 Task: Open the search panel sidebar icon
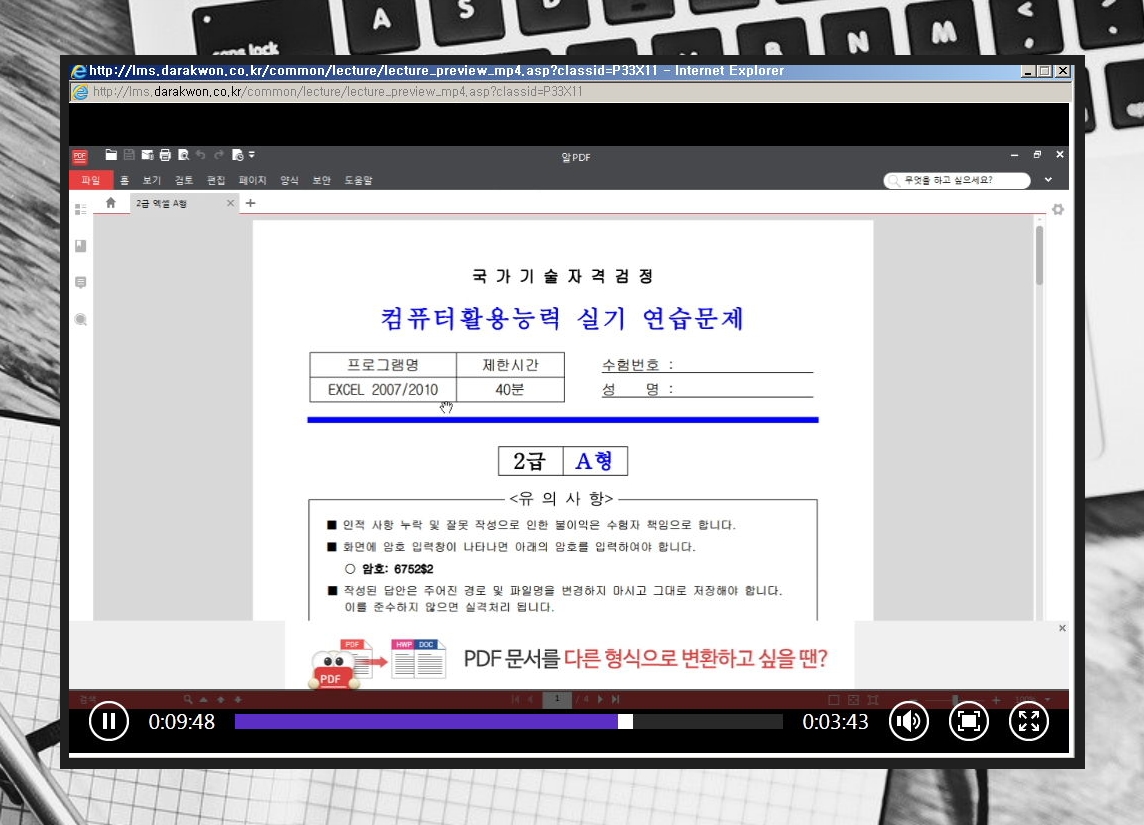[81, 319]
